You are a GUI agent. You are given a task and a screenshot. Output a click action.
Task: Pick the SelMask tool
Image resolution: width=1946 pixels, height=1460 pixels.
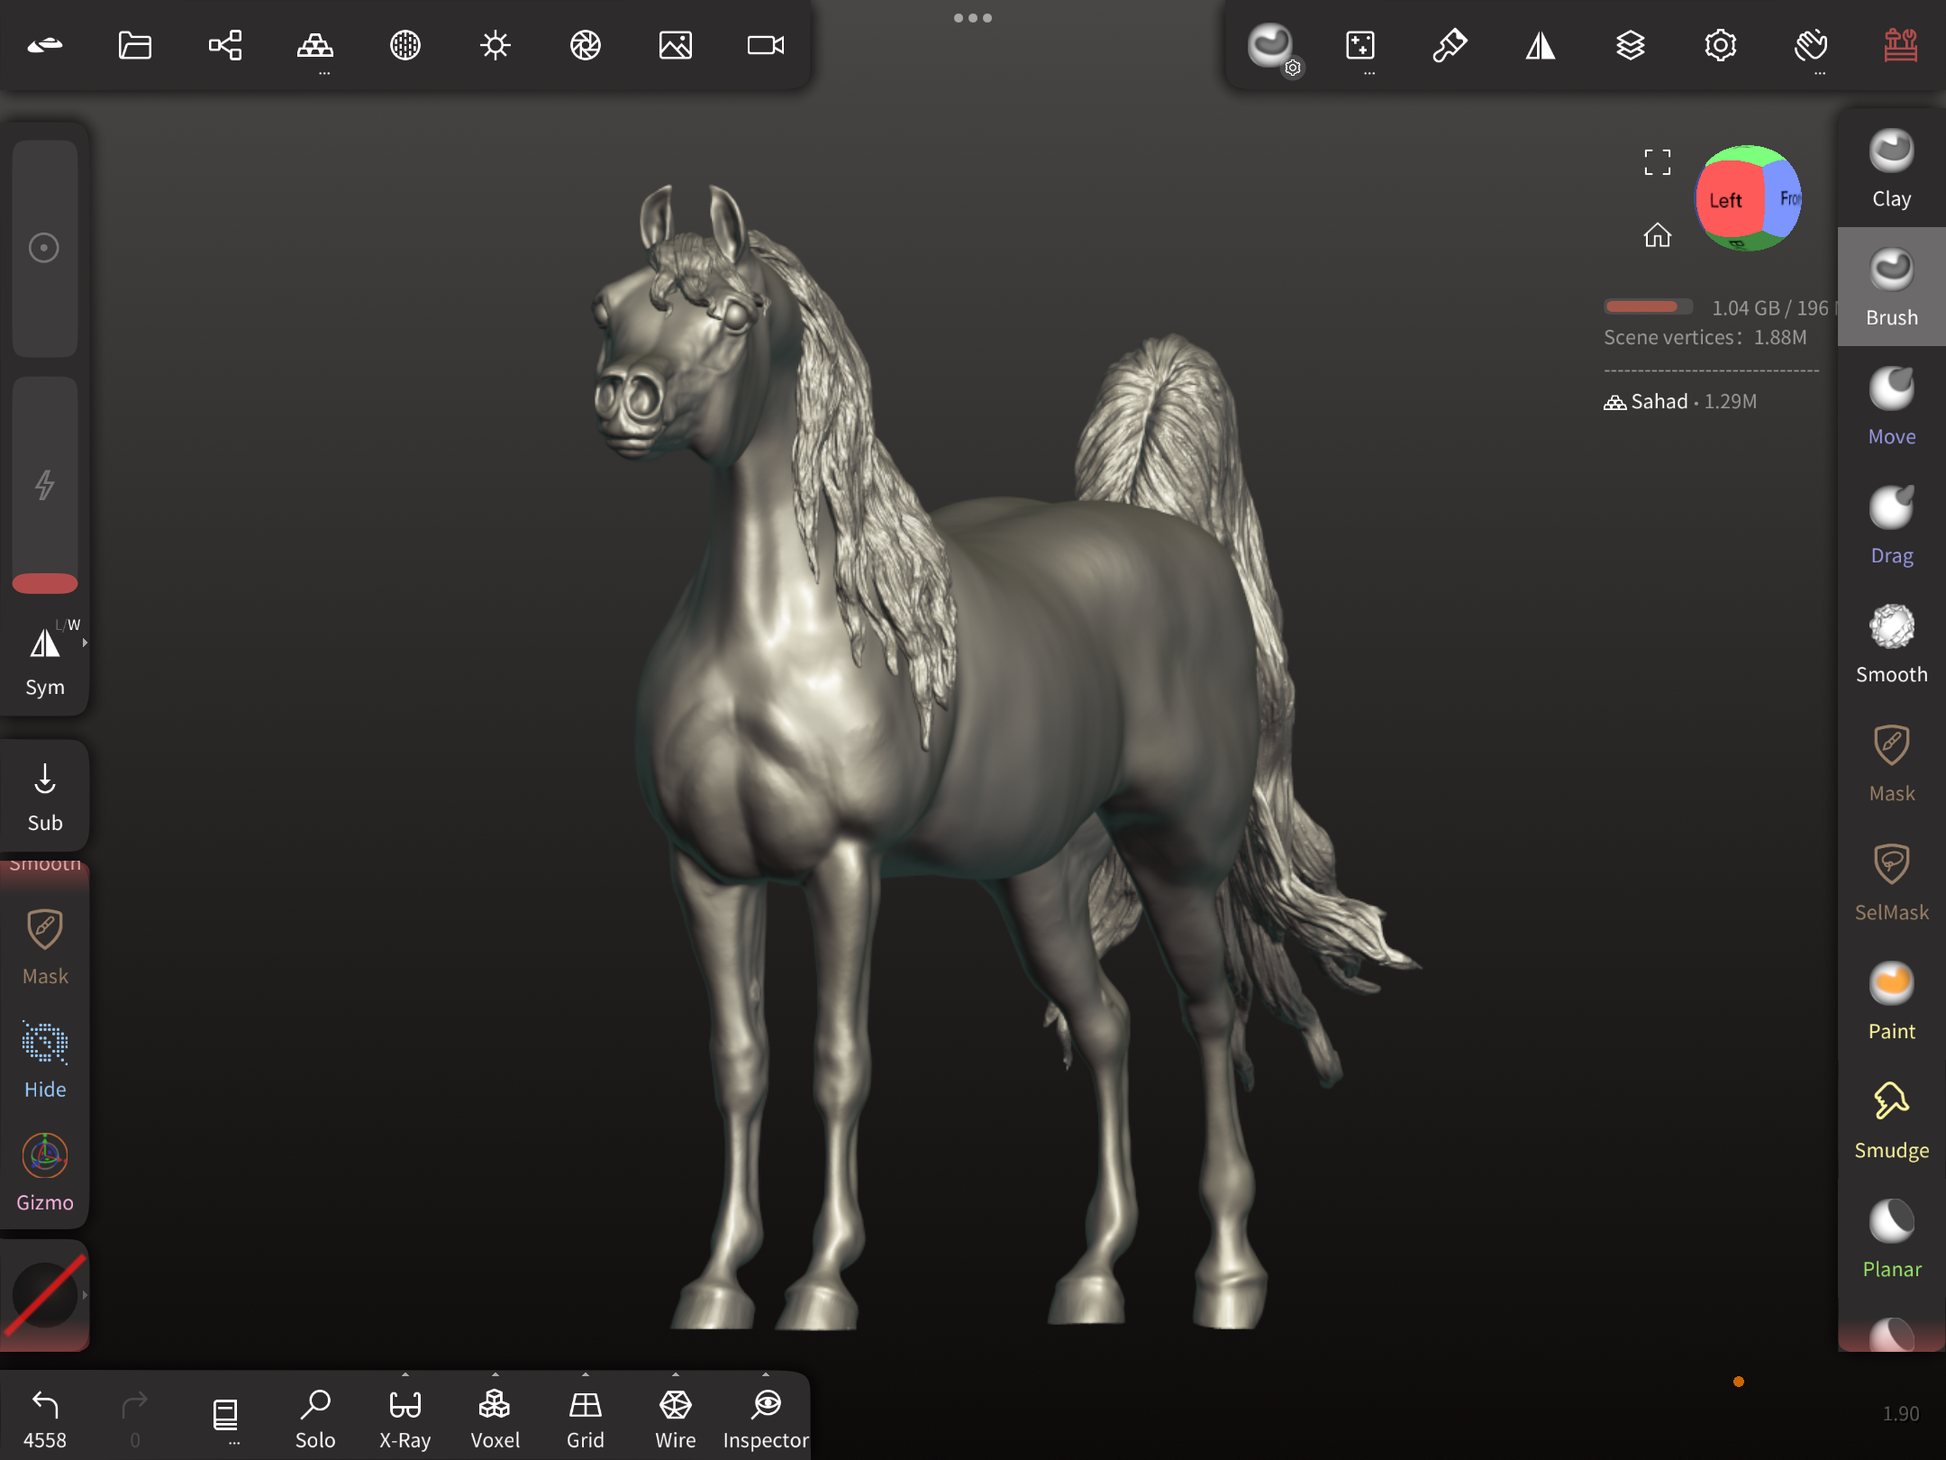(x=1890, y=882)
